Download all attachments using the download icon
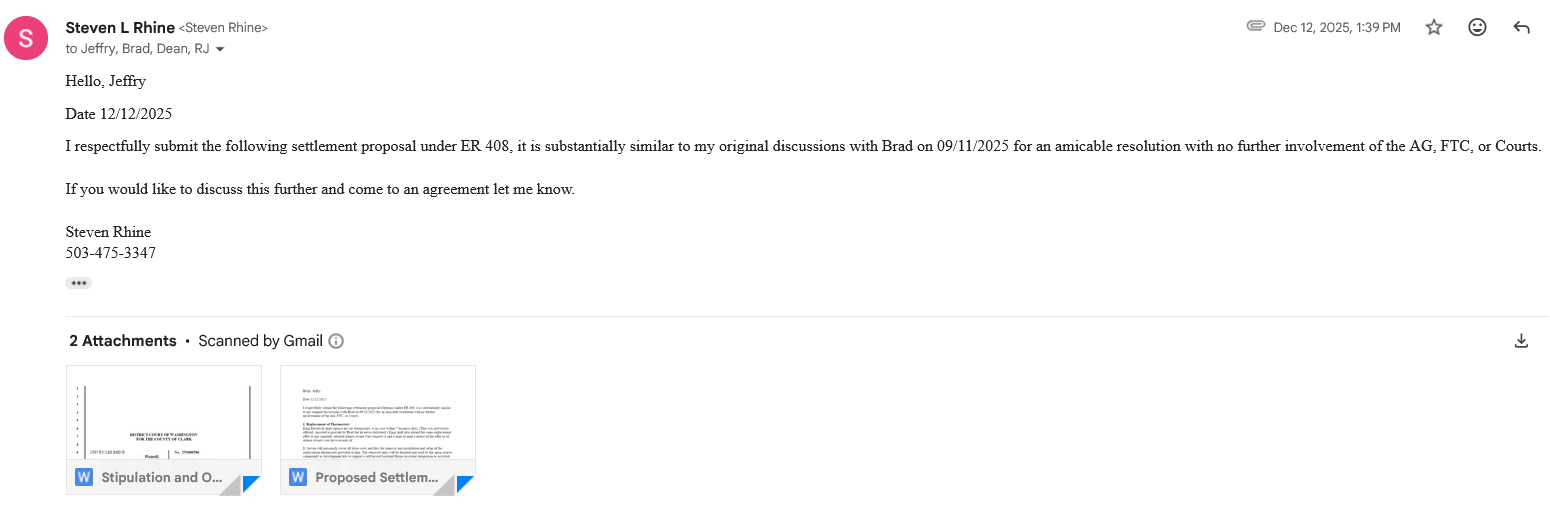Viewport: 1550px width, 518px height. (1521, 341)
